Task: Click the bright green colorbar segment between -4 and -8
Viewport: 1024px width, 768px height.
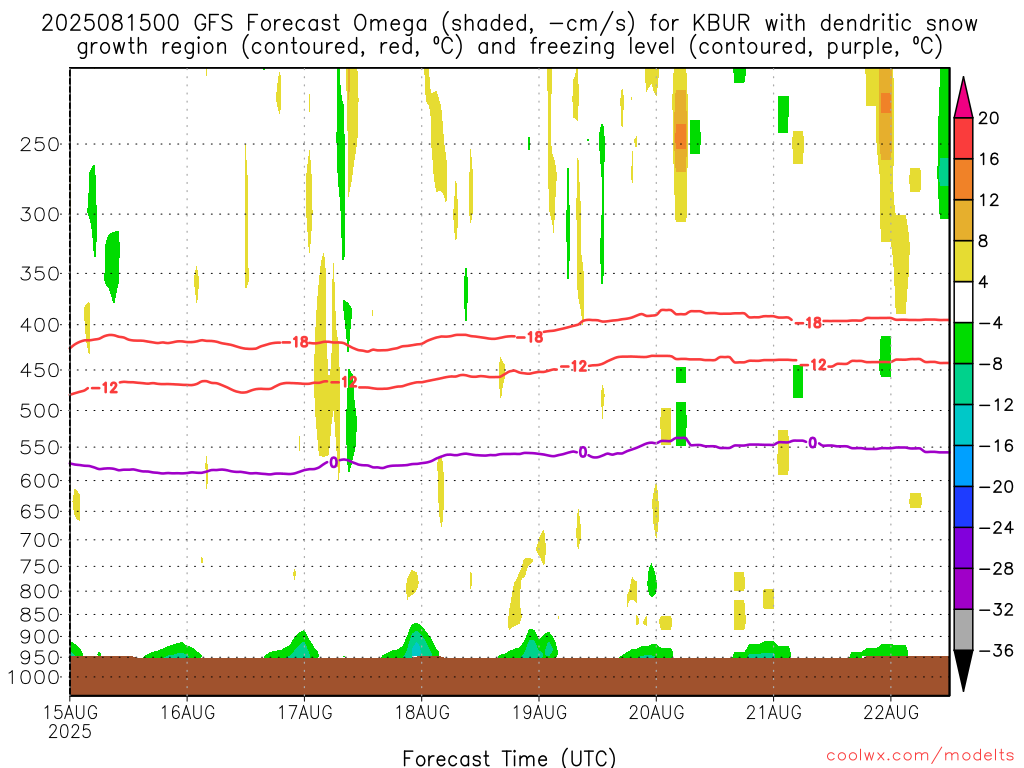Action: [963, 343]
